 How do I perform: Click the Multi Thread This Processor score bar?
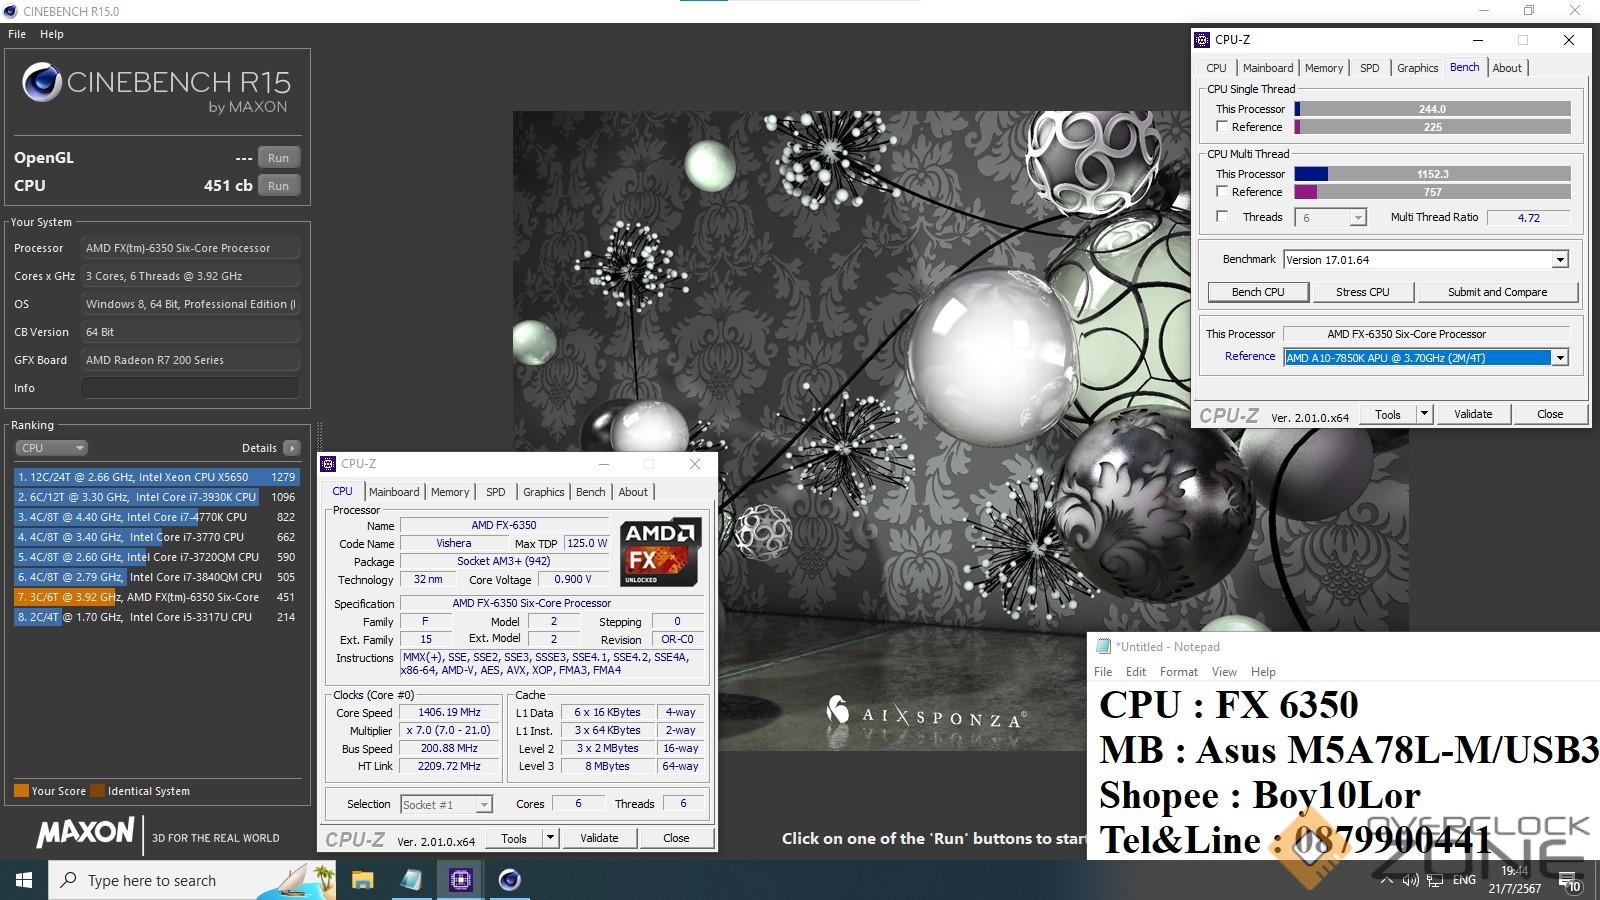(1432, 174)
